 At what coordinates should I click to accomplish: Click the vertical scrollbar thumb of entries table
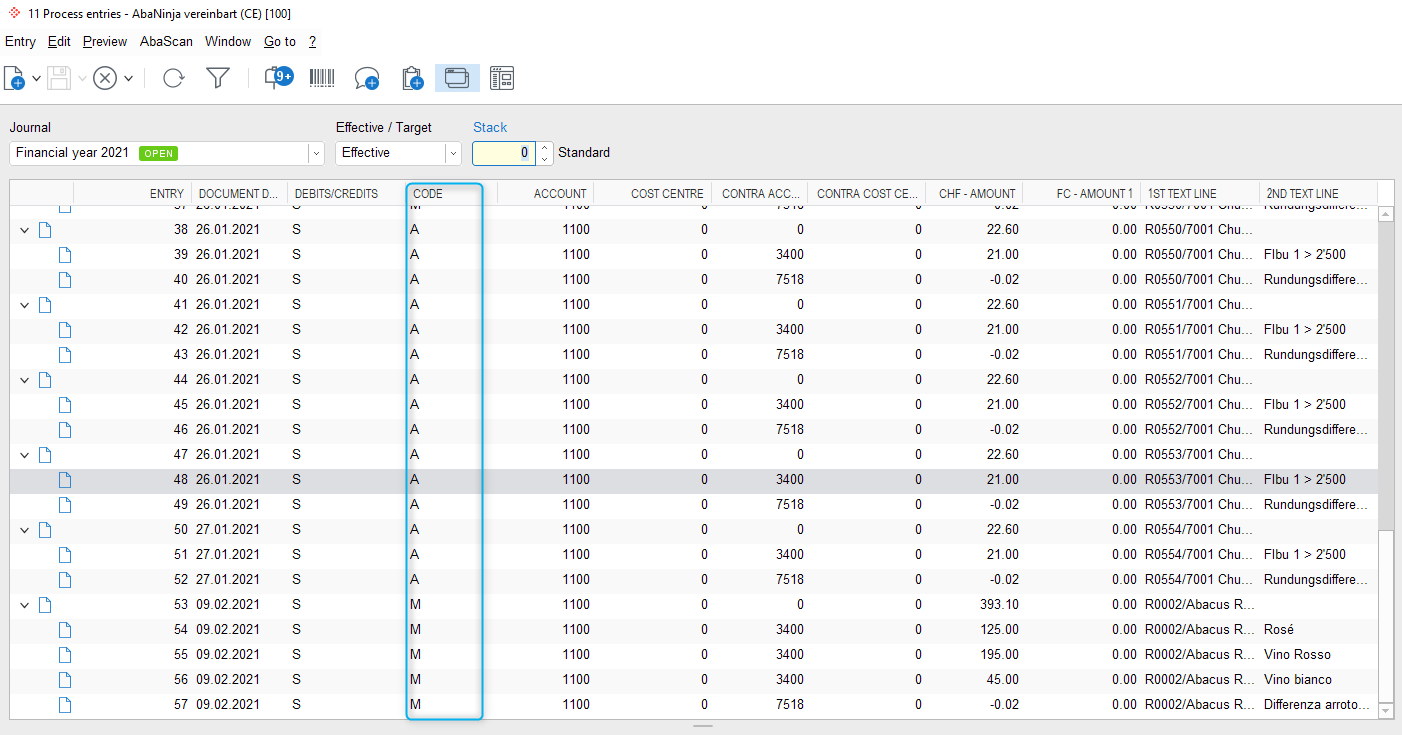click(1385, 614)
